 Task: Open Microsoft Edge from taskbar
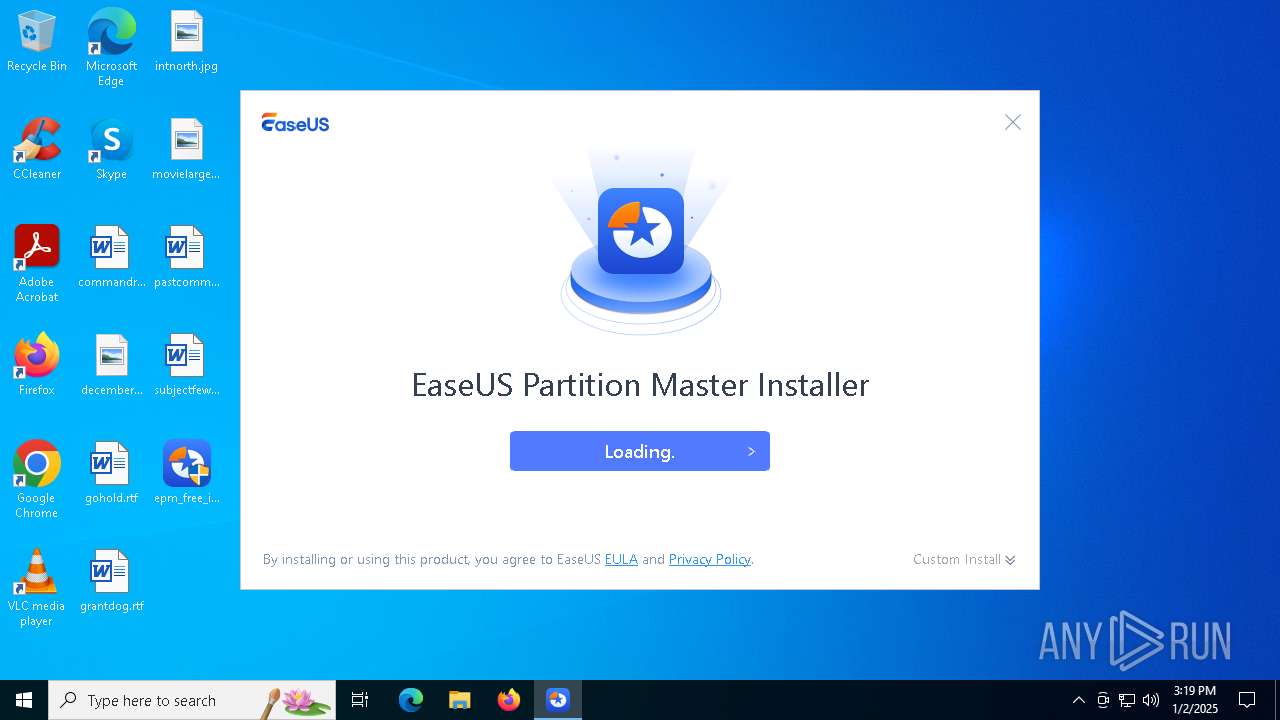pos(411,700)
